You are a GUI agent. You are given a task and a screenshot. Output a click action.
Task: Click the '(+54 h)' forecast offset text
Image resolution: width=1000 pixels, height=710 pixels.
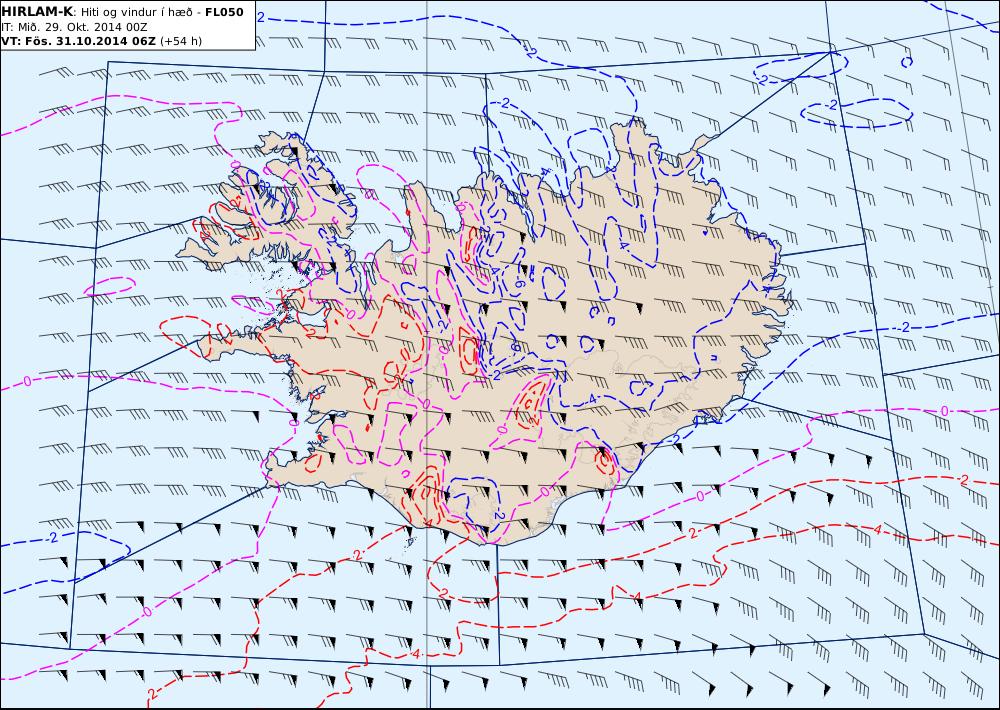click(x=180, y=41)
